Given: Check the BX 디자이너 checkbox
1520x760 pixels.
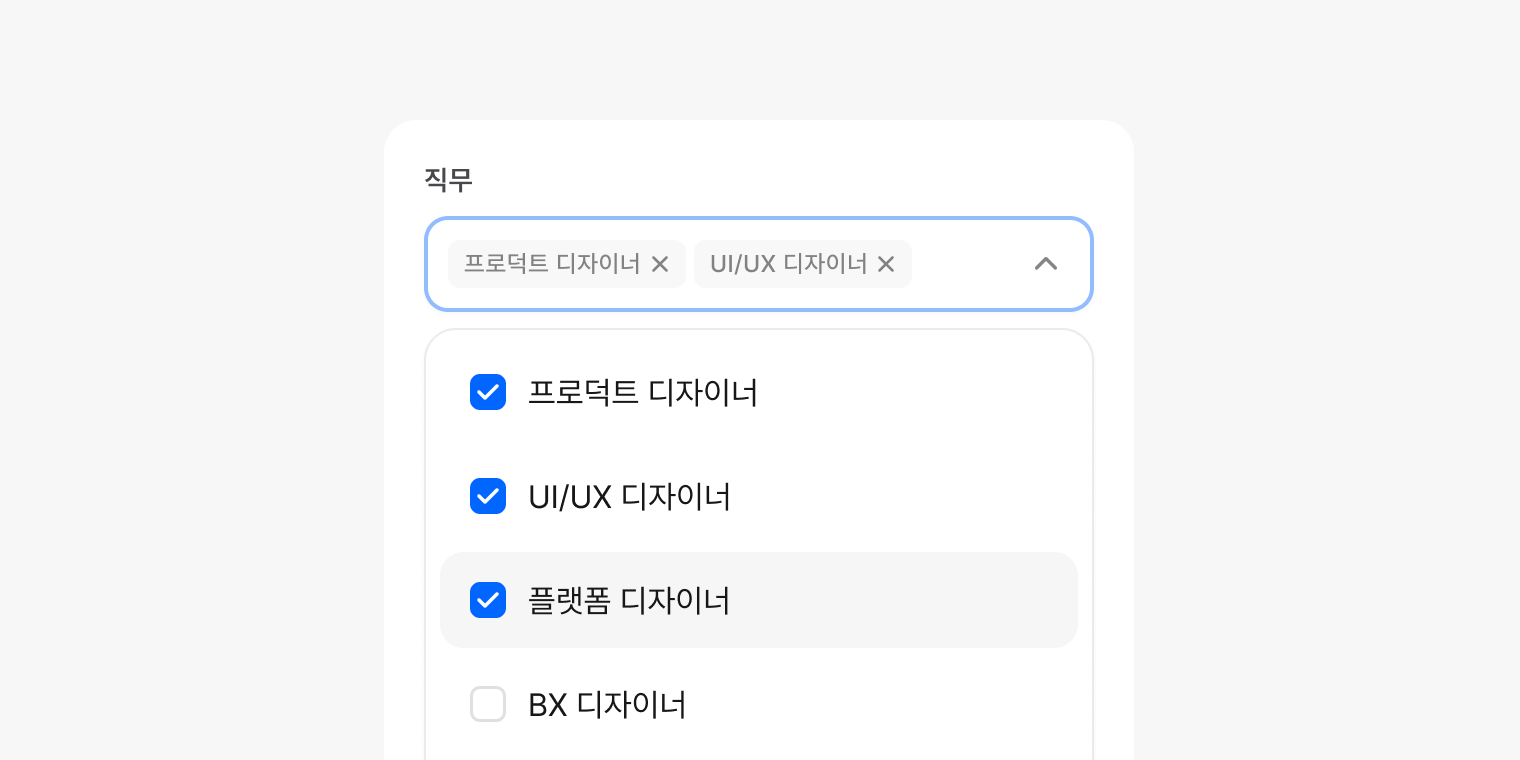Looking at the screenshot, I should 488,704.
